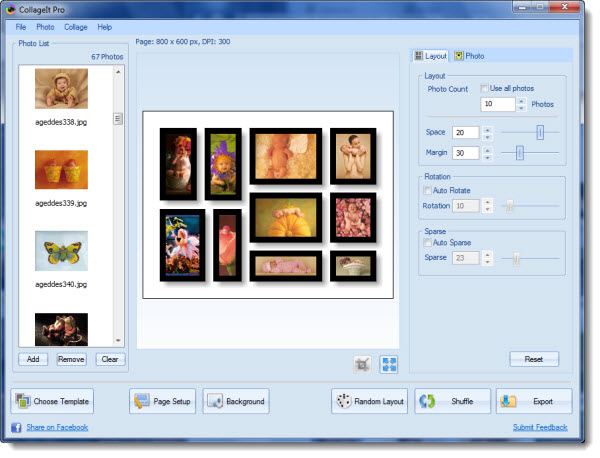Toggle the Auto Rotate checkbox
The image size is (600, 458).
tap(429, 190)
